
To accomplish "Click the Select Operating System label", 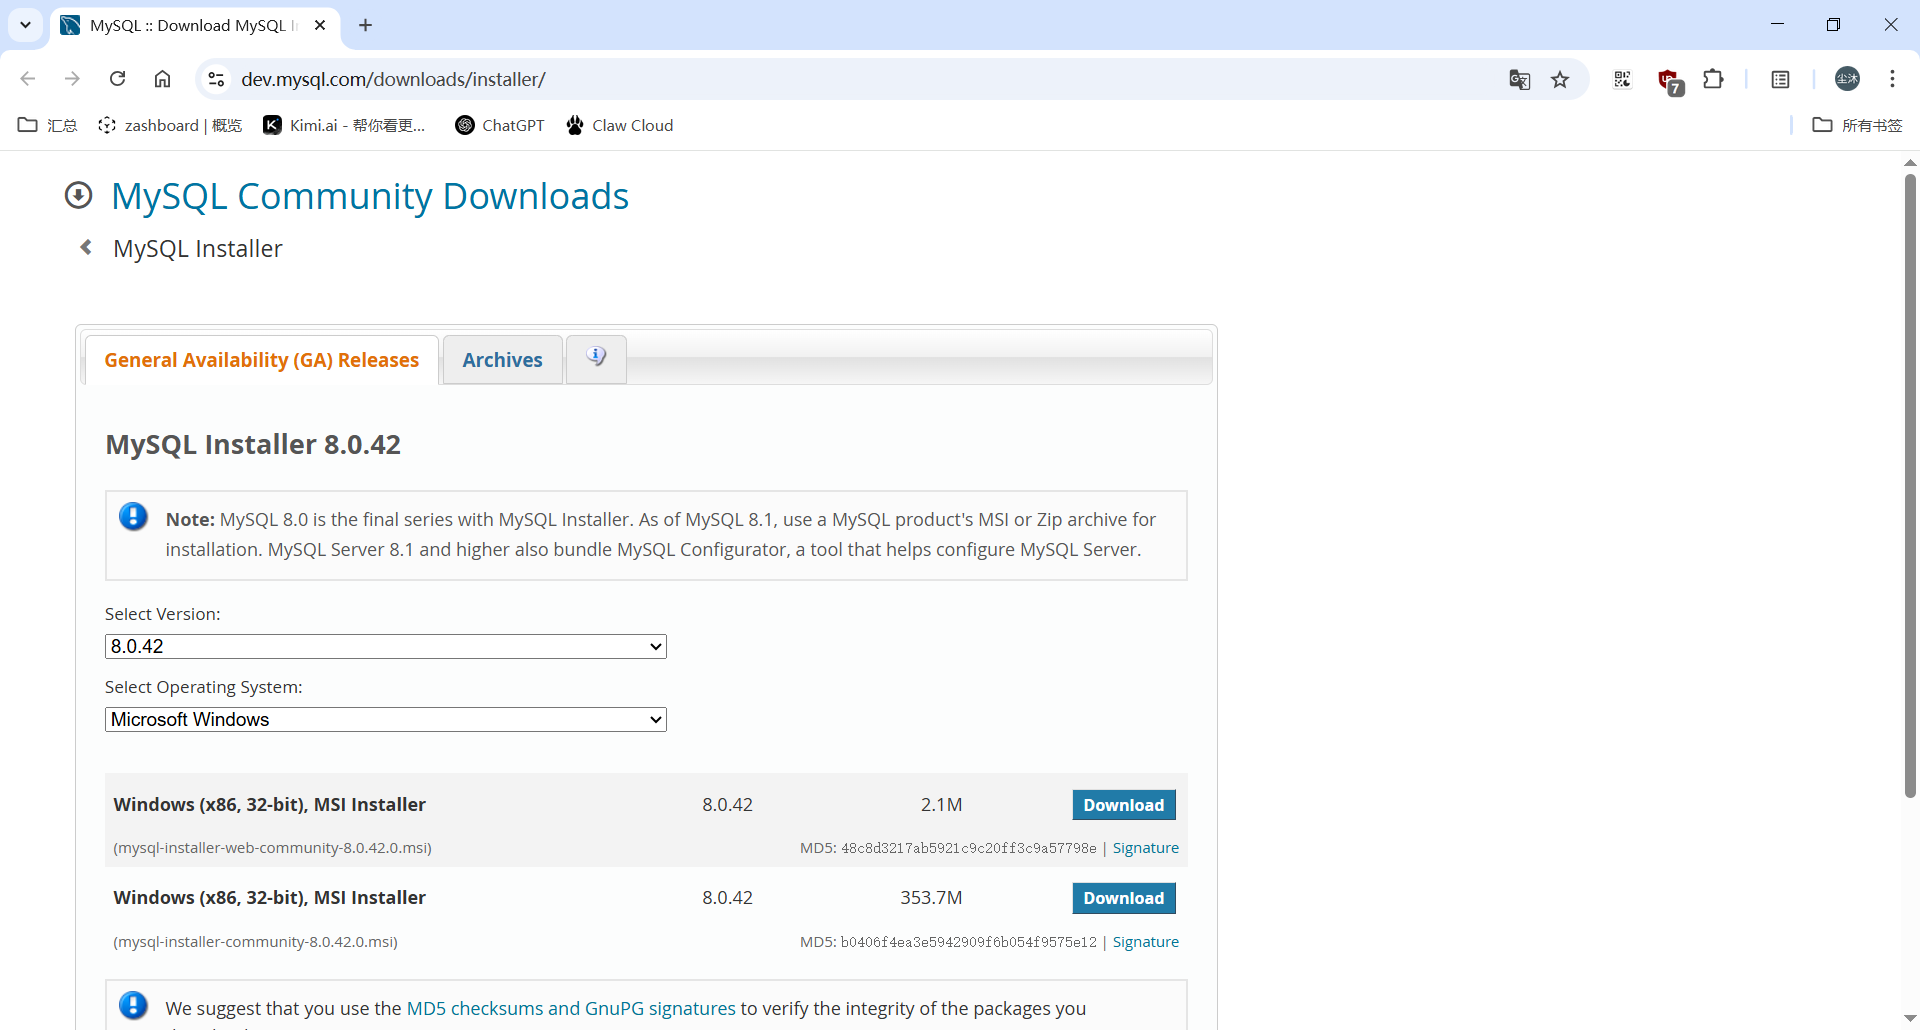I will [204, 687].
